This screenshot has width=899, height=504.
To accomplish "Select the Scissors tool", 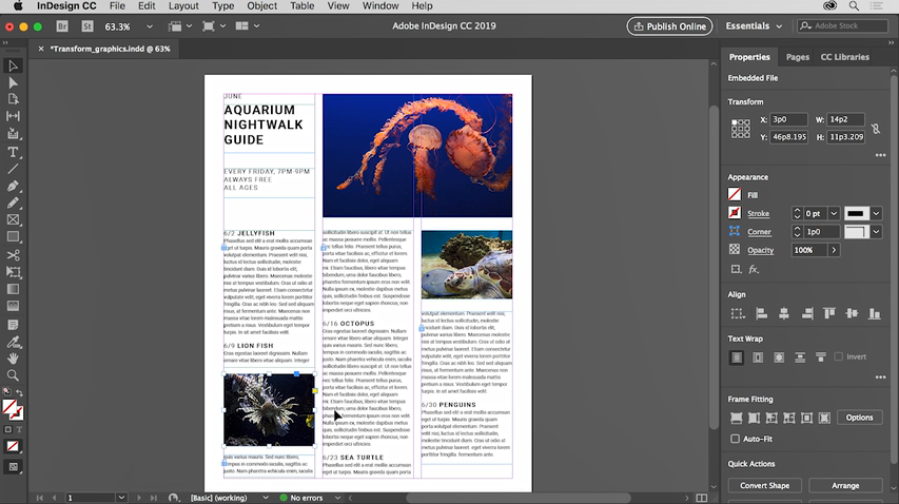I will pyautogui.click(x=13, y=254).
